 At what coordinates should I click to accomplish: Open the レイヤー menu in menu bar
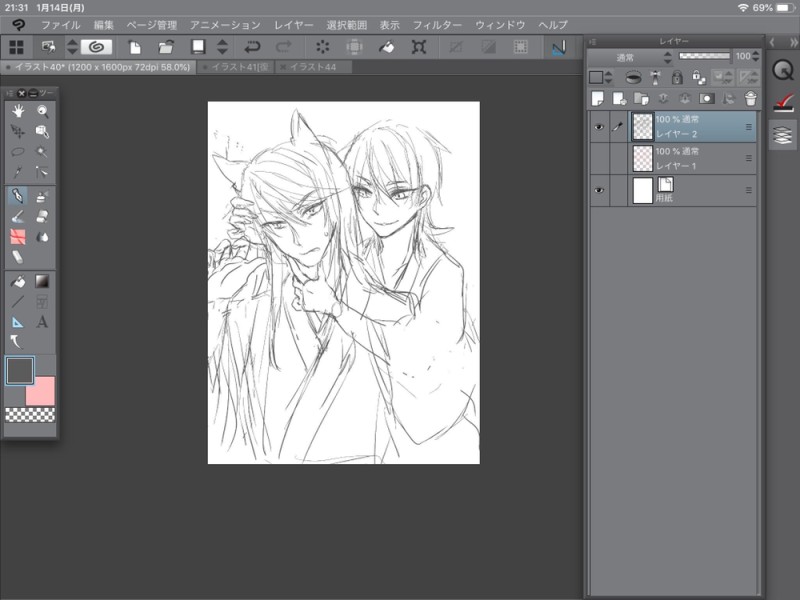pos(294,24)
